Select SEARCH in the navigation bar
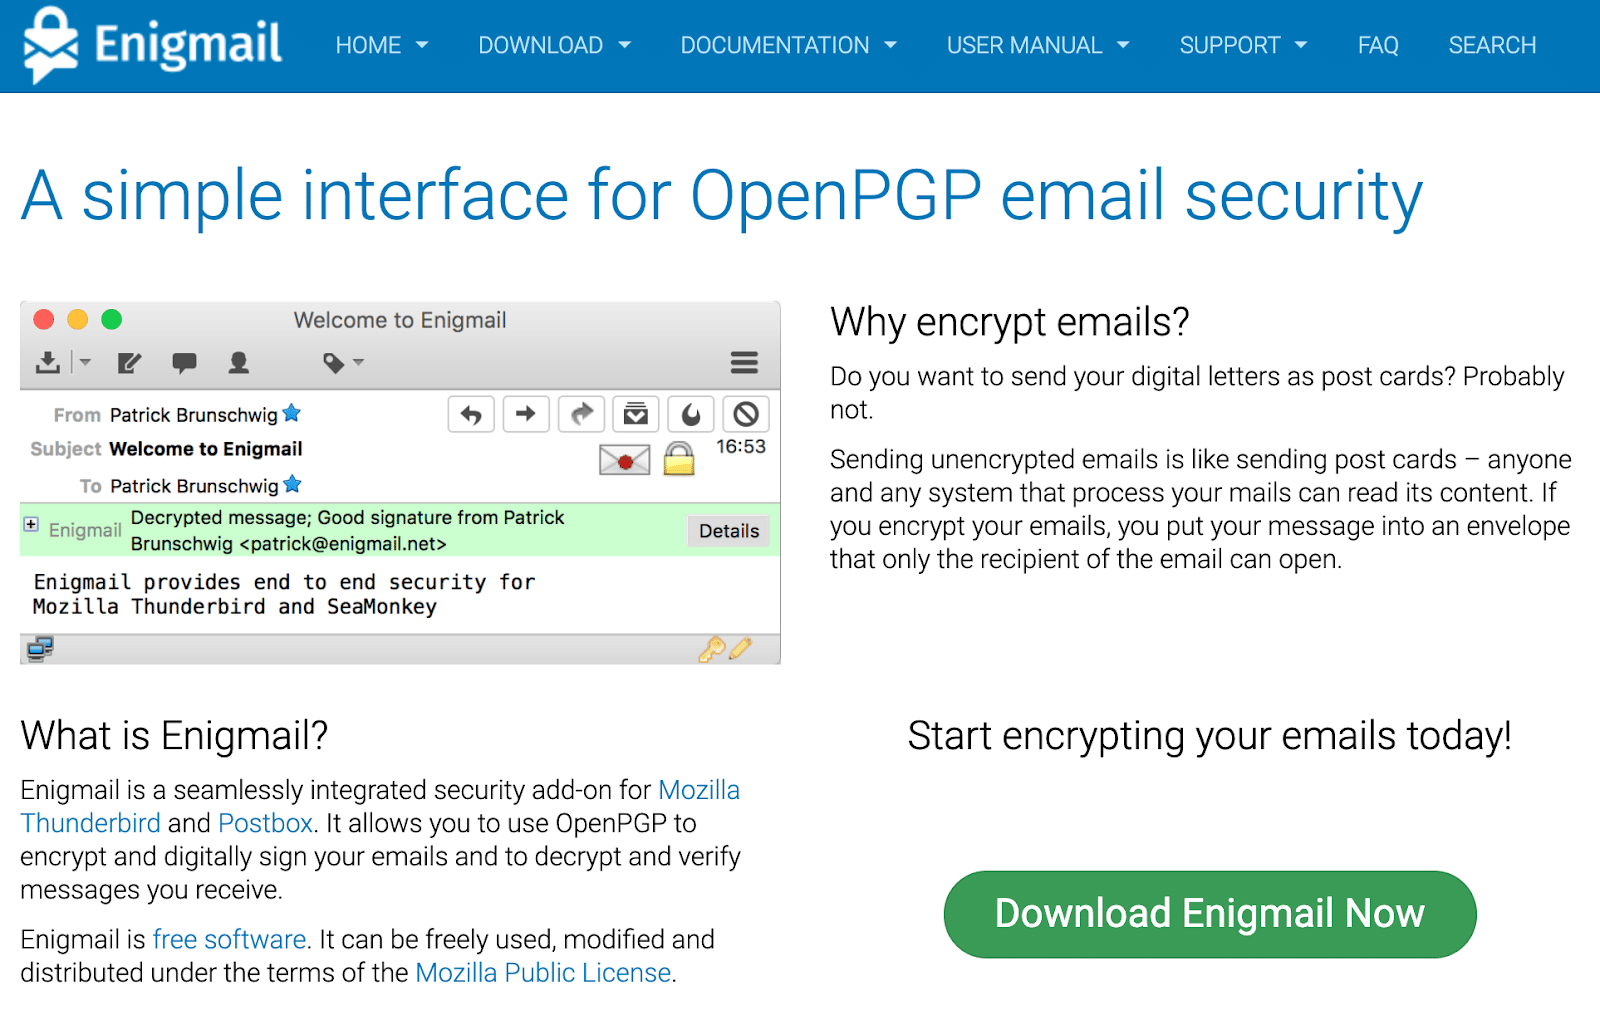This screenshot has height=1035, width=1600. click(1491, 45)
